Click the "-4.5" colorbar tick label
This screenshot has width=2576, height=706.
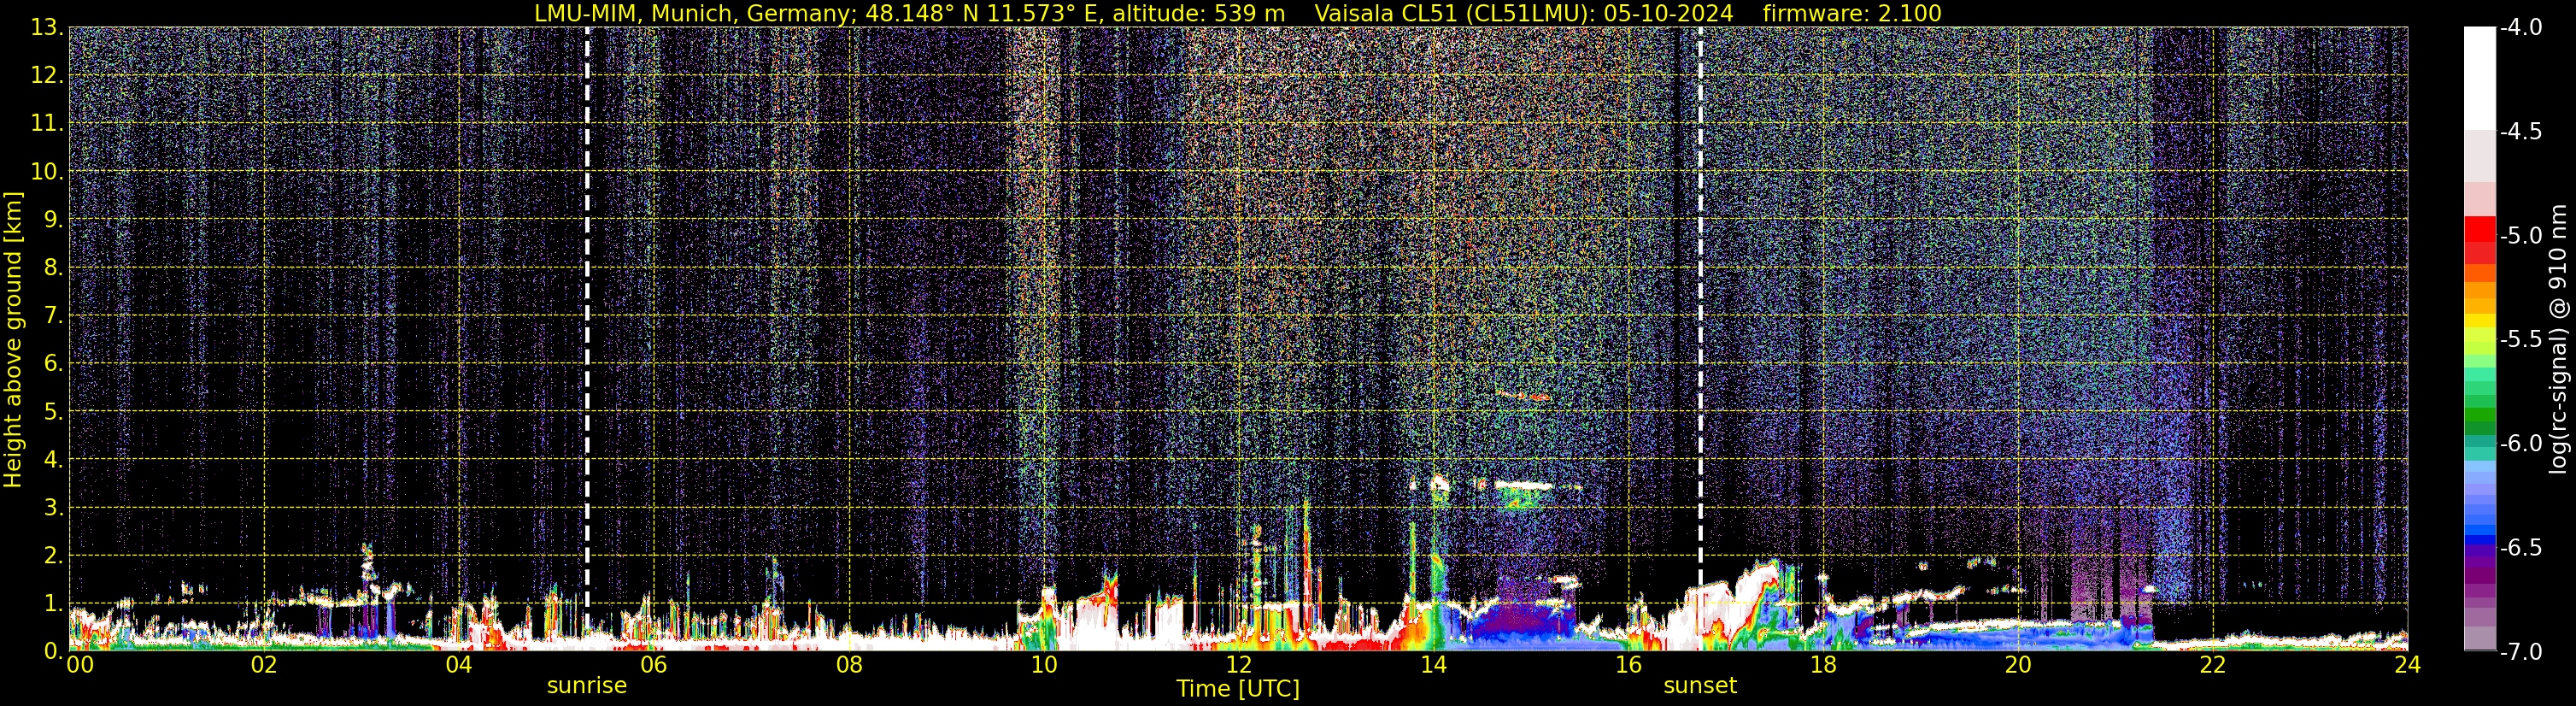(2520, 131)
